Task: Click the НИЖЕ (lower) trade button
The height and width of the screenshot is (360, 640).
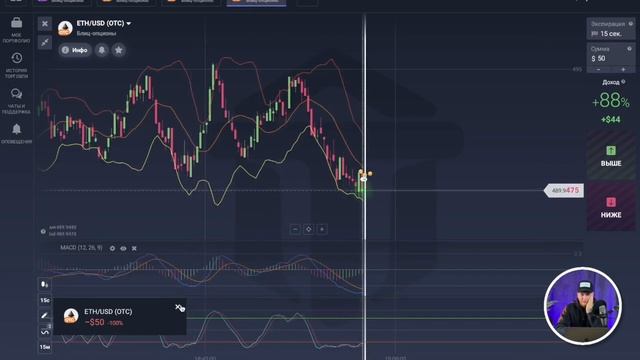Action: point(611,207)
